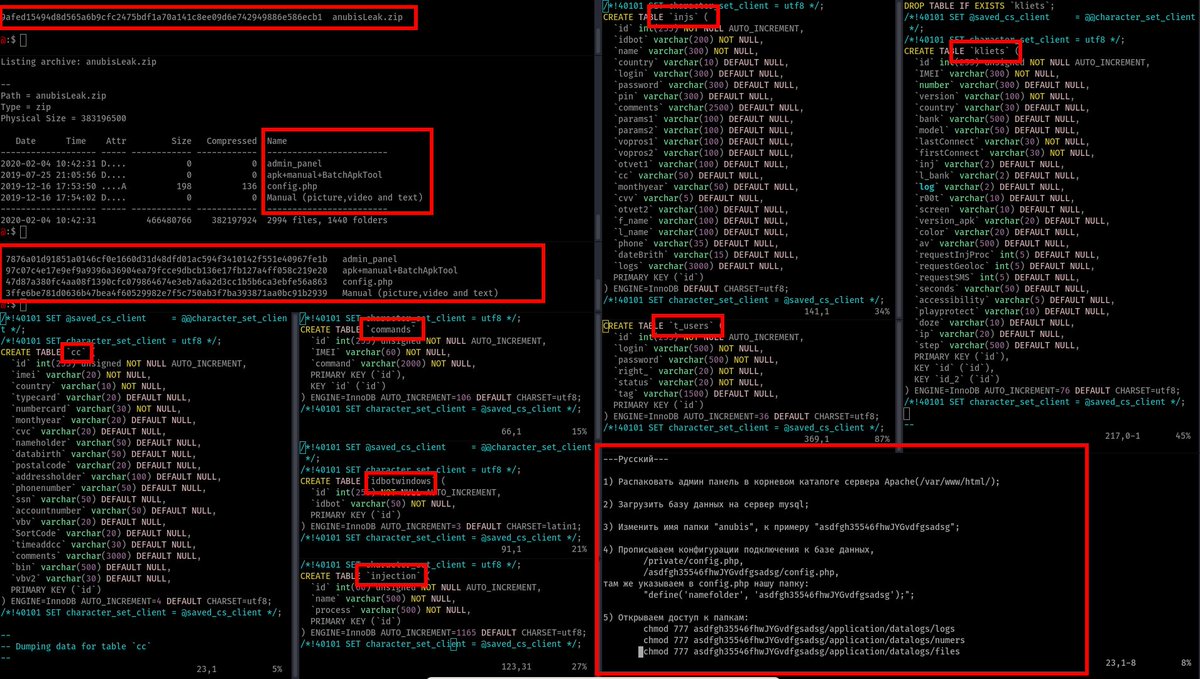Click the hash starting with 3ffe6be781d0636
Screen dimensions: 1200x679
pos(166,293)
